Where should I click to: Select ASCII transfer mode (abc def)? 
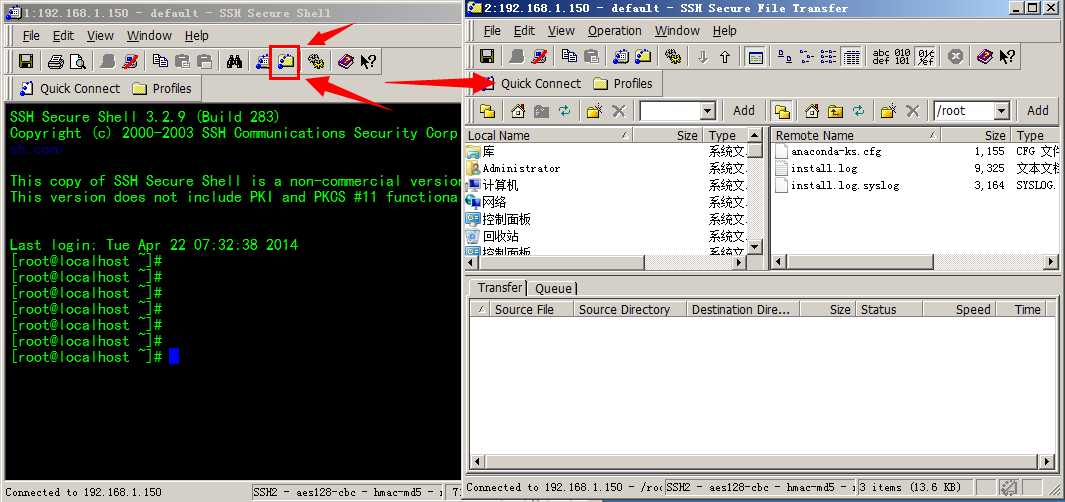881,57
